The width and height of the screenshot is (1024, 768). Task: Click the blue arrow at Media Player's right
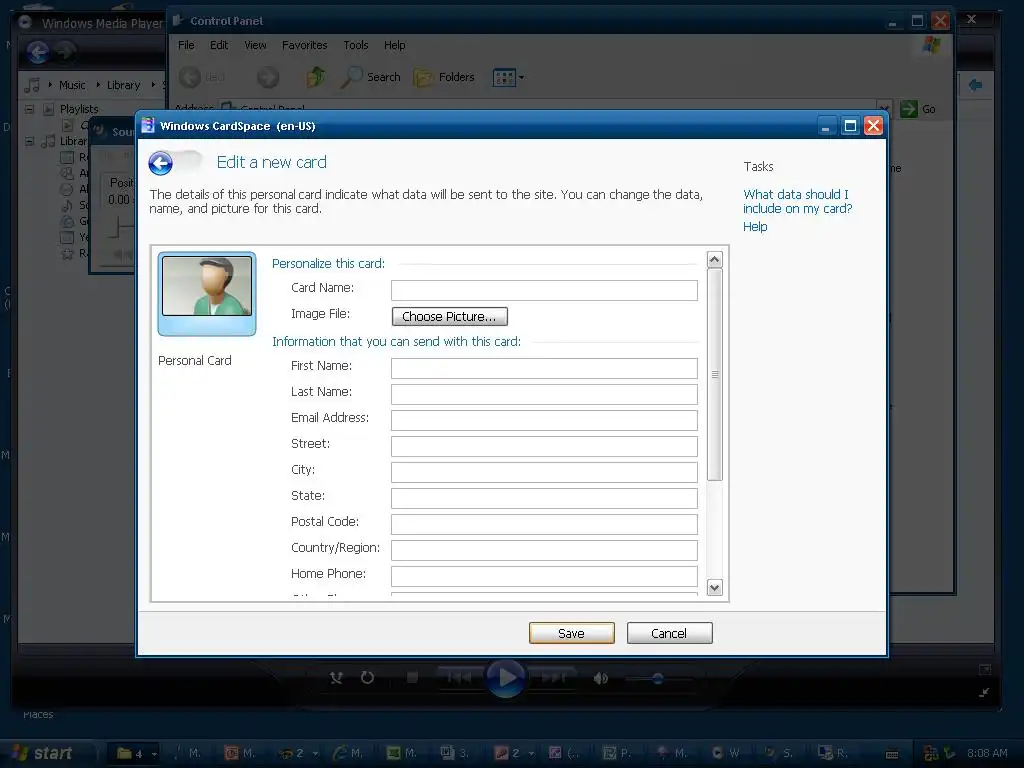point(976,85)
